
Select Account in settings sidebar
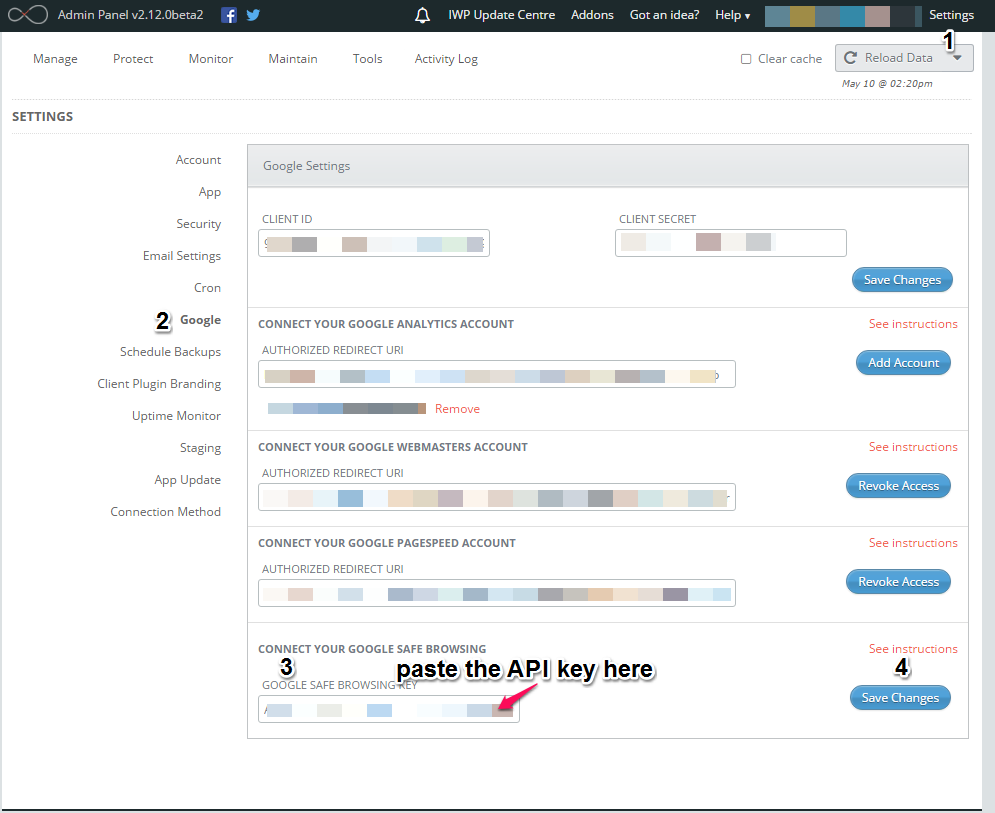tap(199, 160)
